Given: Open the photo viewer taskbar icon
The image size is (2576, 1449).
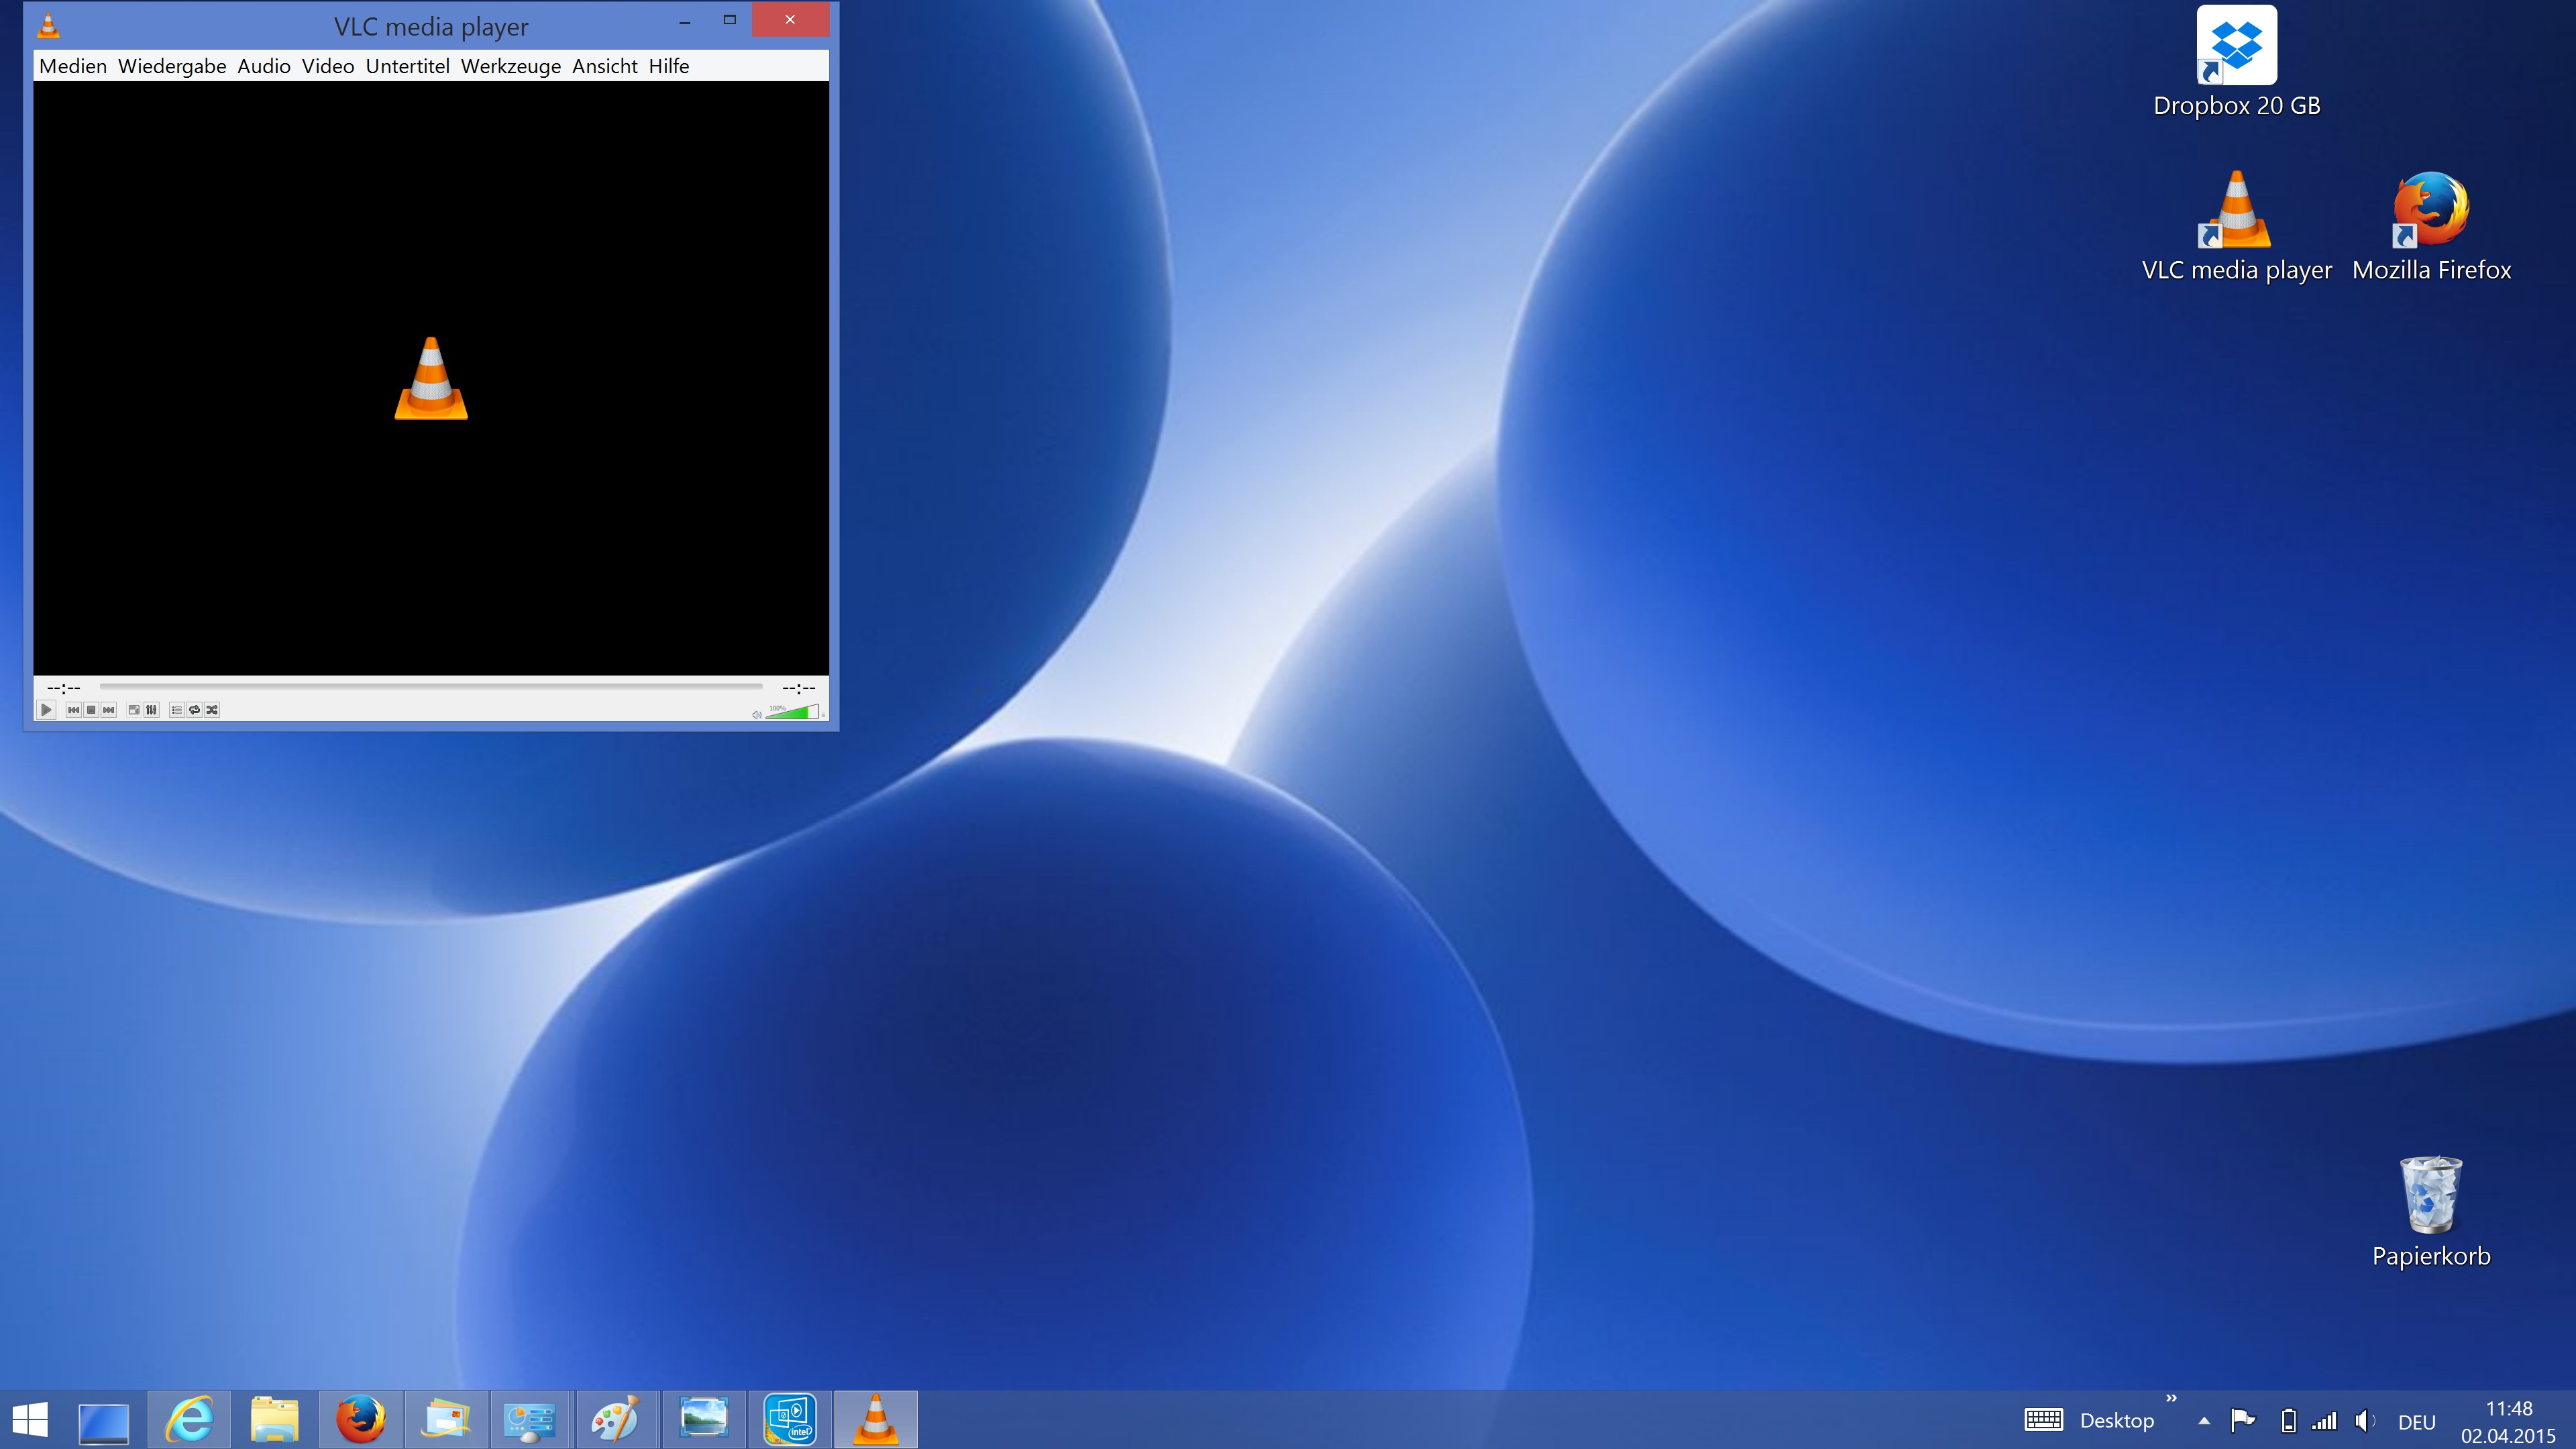Looking at the screenshot, I should click(x=703, y=1420).
